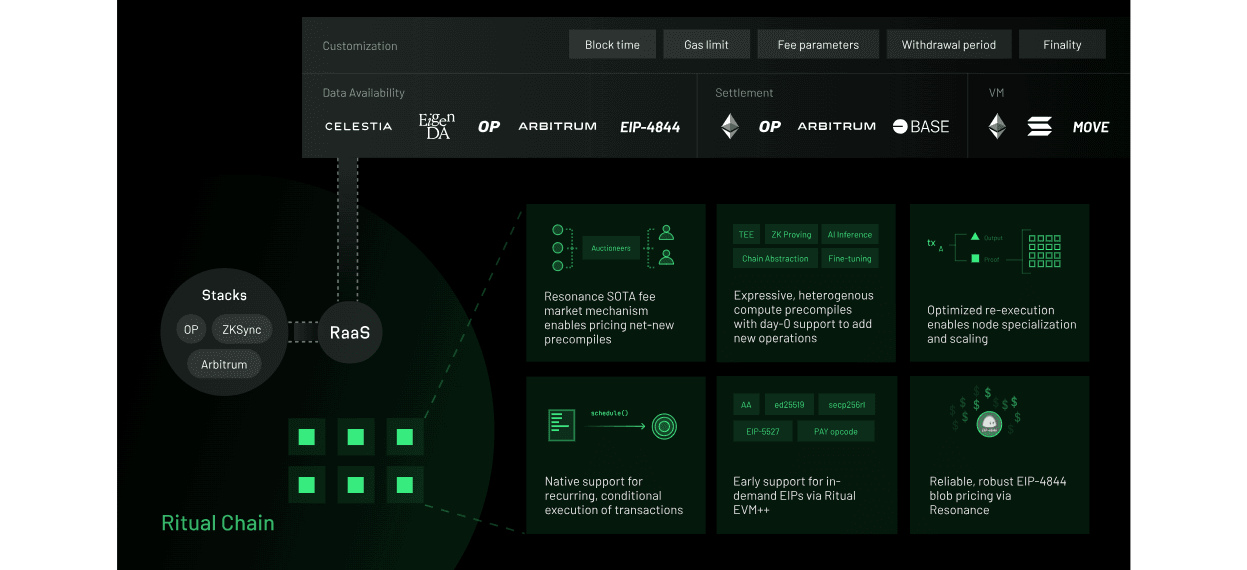The height and width of the screenshot is (570, 1247).
Task: Click the Arbitrum logo under Data Availability
Action: point(557,127)
